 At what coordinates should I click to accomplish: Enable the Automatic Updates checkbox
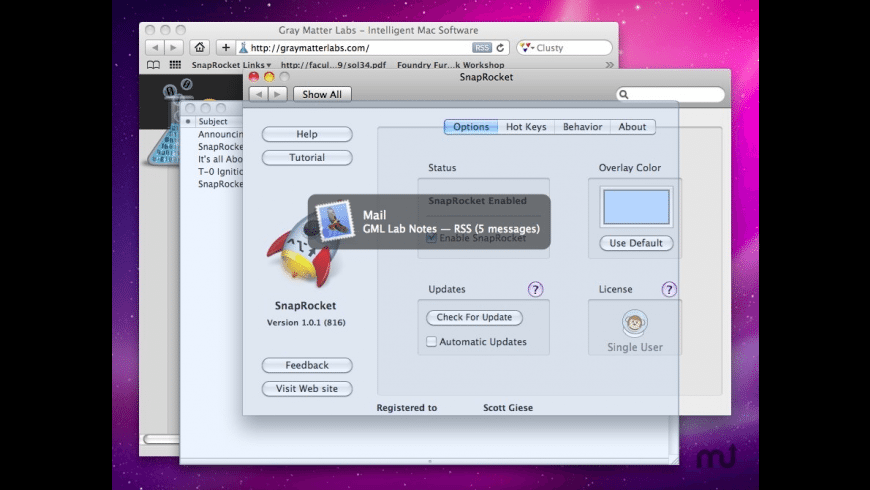[431, 342]
